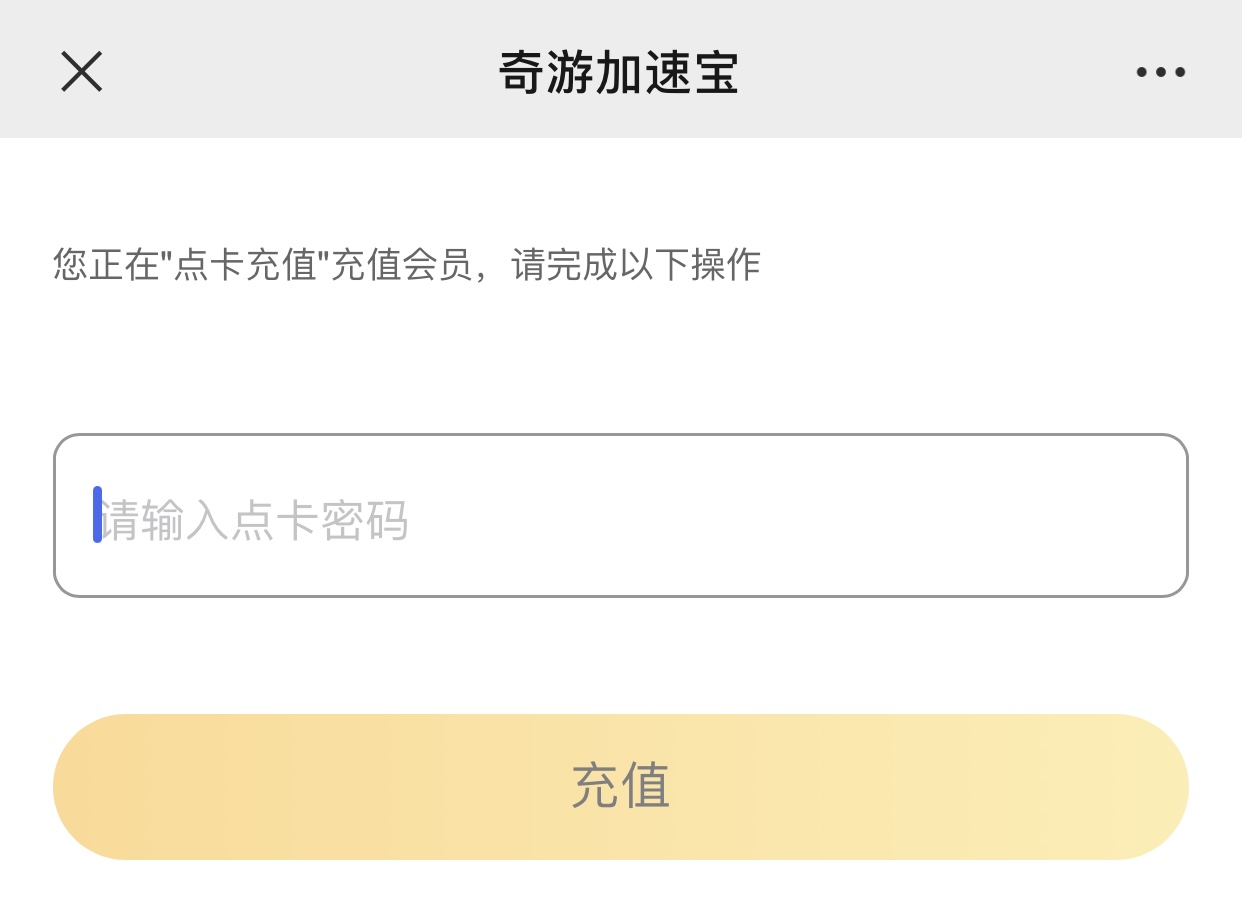Click the empty password input rectangle

coord(620,515)
